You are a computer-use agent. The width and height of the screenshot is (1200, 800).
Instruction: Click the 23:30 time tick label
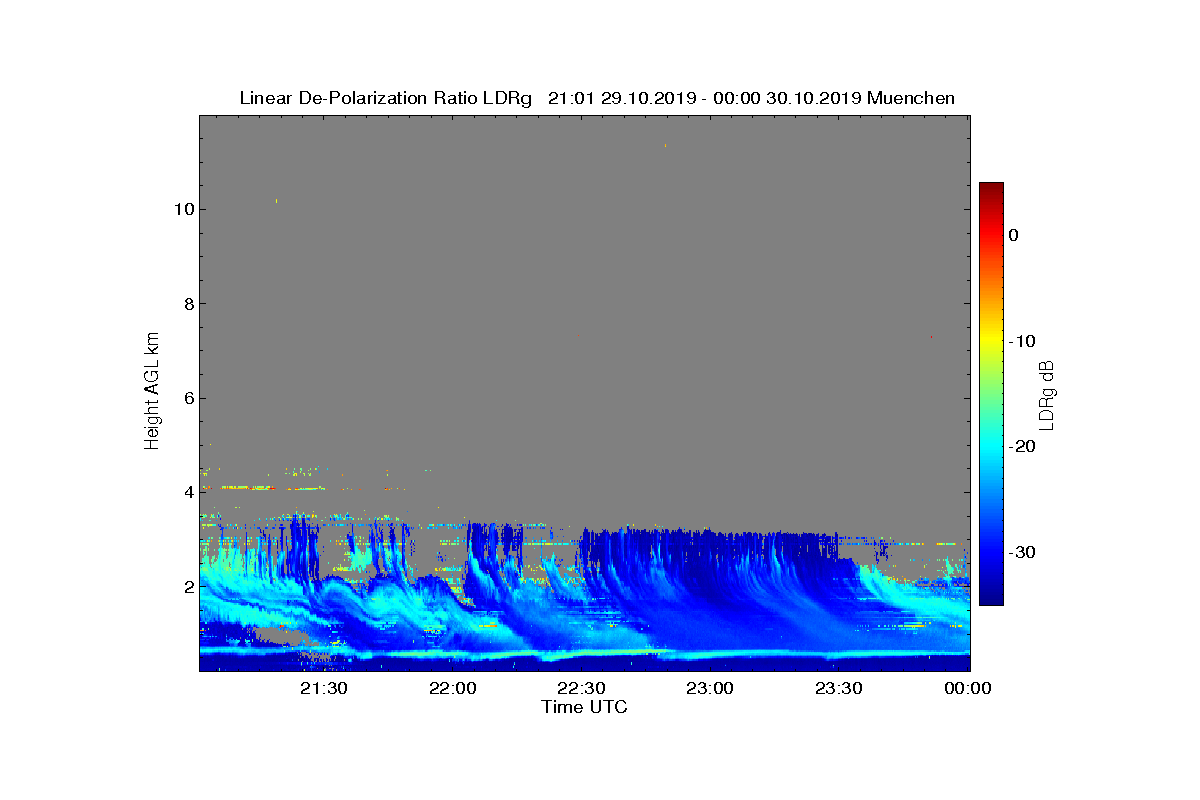[839, 688]
